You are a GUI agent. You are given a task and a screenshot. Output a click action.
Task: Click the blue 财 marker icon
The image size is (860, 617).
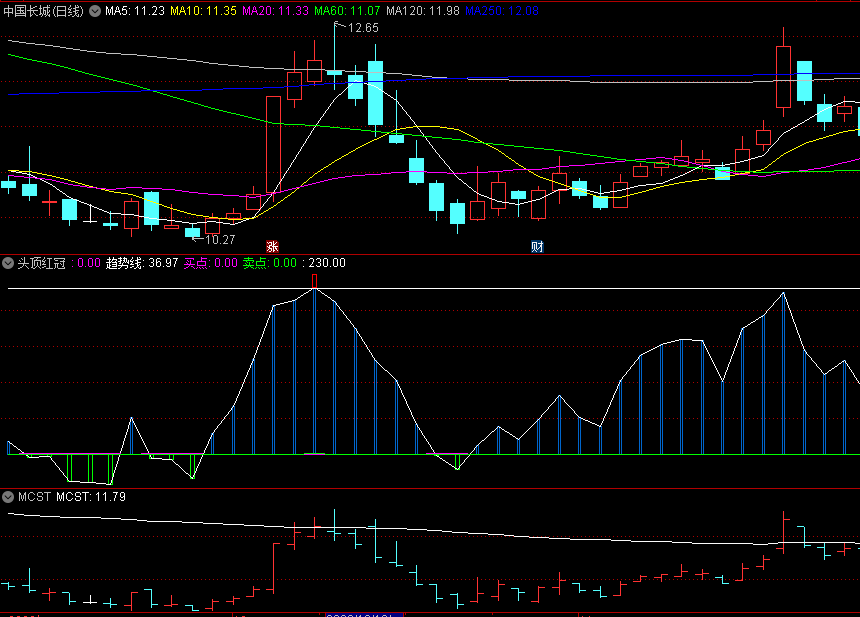pos(537,246)
